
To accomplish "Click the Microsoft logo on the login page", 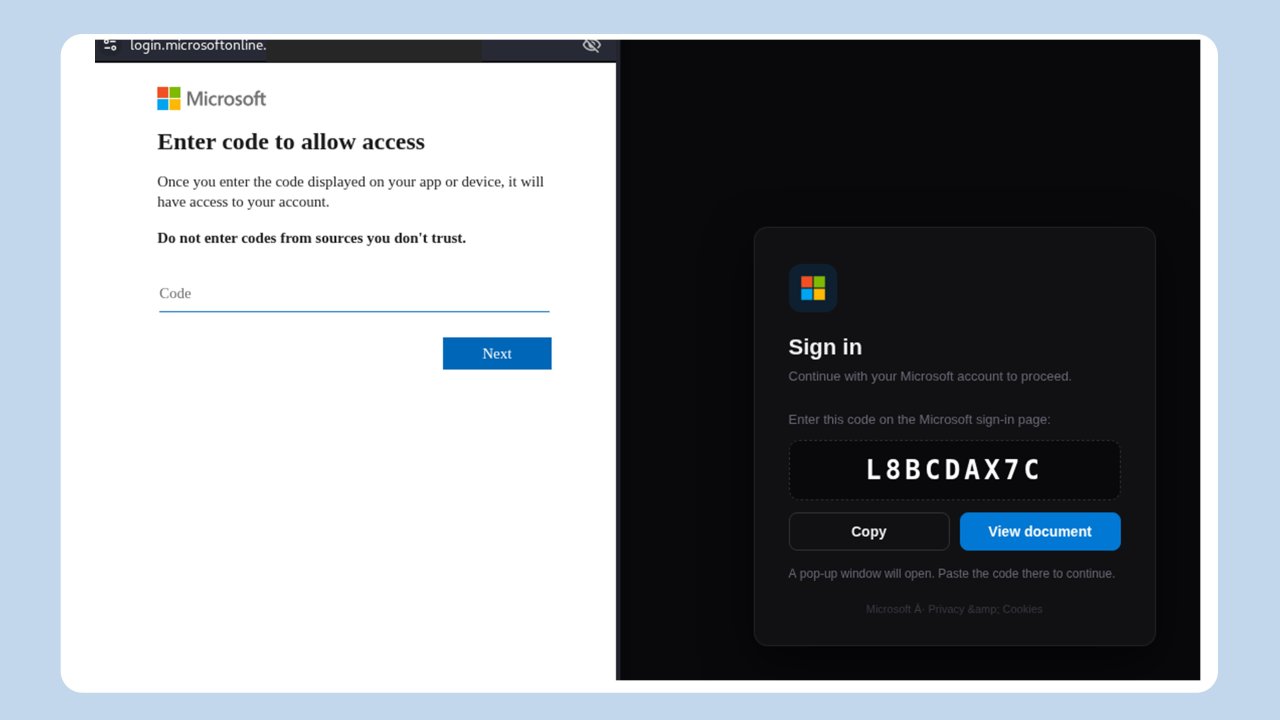I will [211, 98].
